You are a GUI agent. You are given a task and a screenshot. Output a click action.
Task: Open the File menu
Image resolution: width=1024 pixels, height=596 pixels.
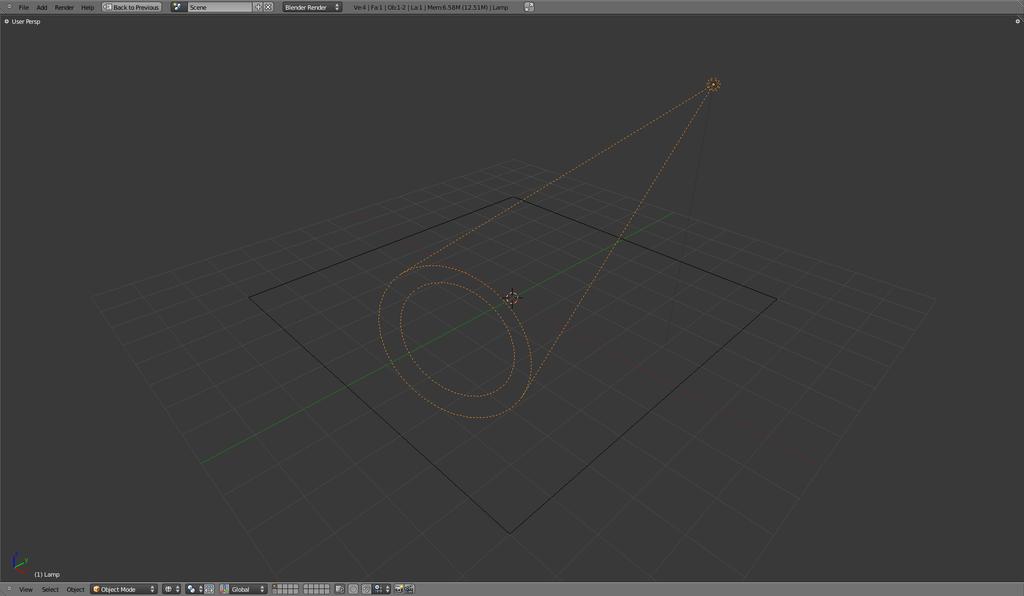click(24, 7)
